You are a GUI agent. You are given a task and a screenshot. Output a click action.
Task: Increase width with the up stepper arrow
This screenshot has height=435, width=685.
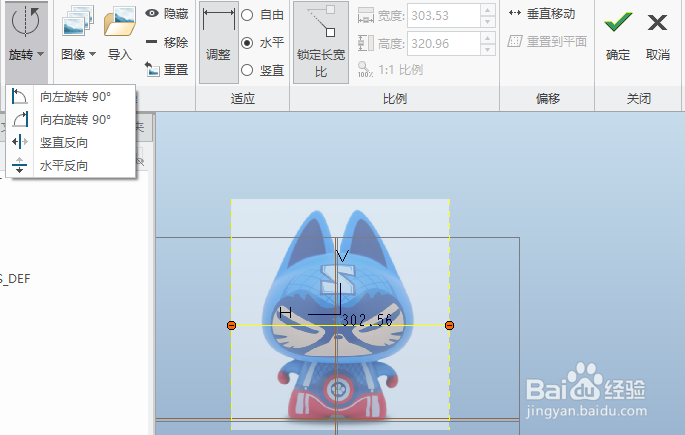click(x=488, y=10)
